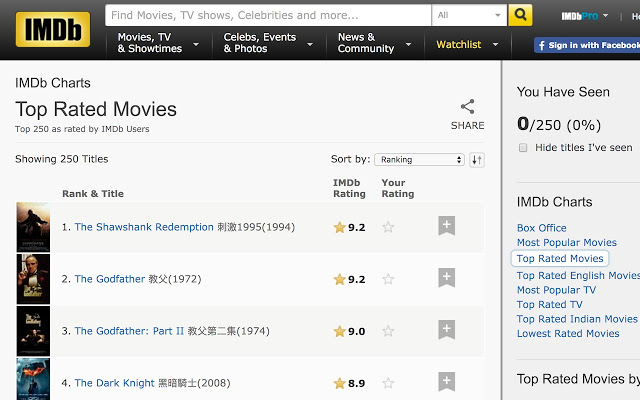Add The Shawshank Redemption to watchlist

pos(447,226)
